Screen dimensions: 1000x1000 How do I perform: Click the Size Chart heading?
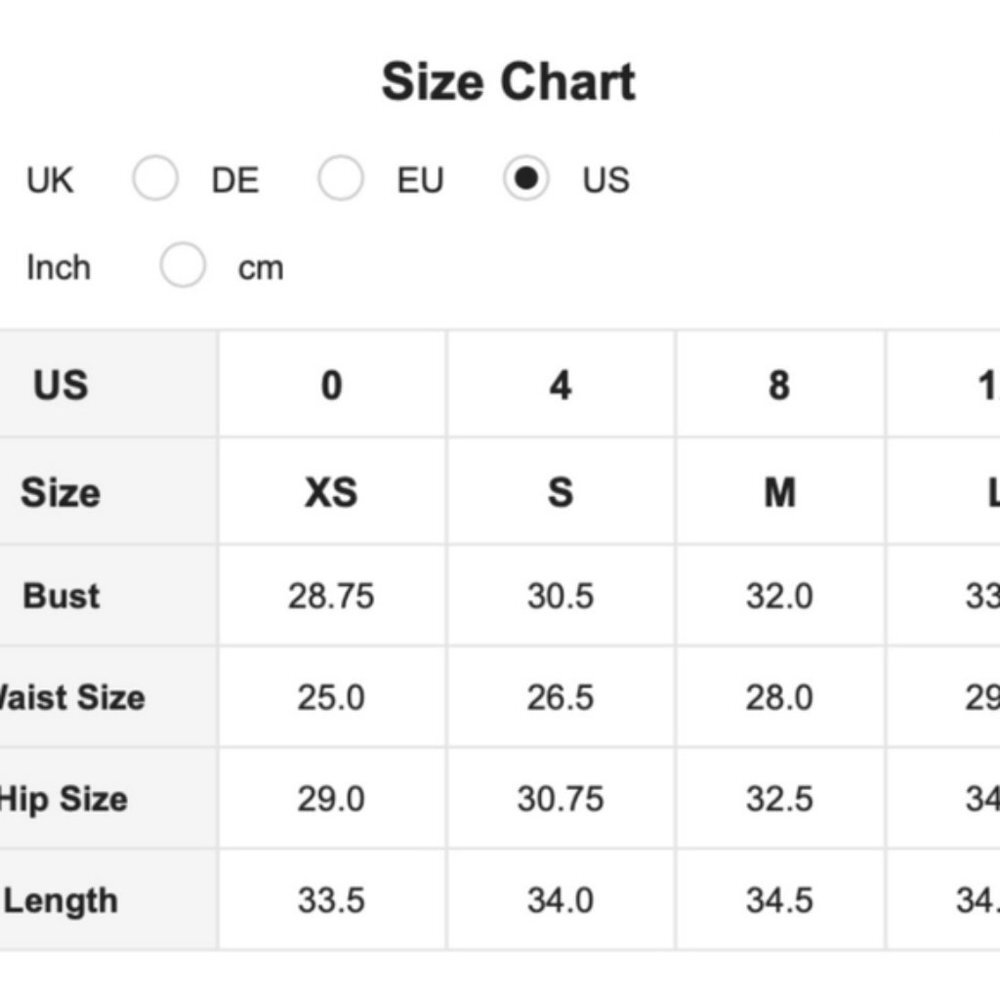pos(508,82)
